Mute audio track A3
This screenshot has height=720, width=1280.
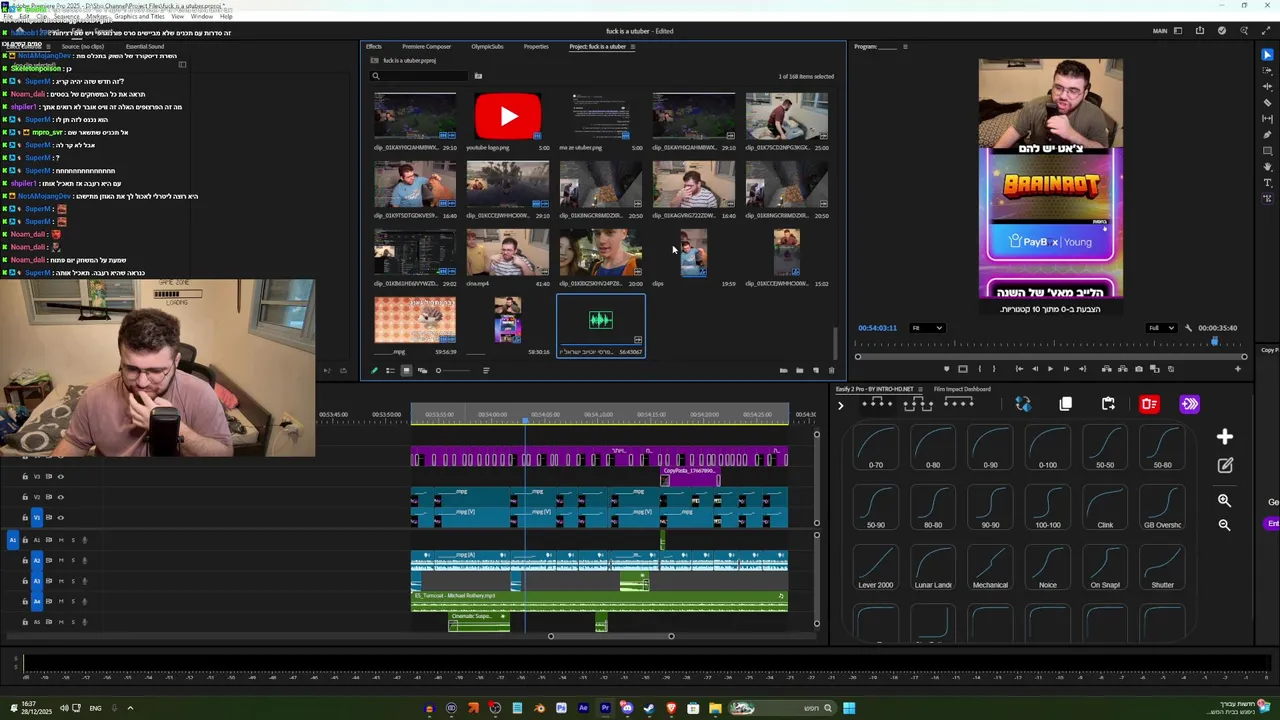coord(61,581)
